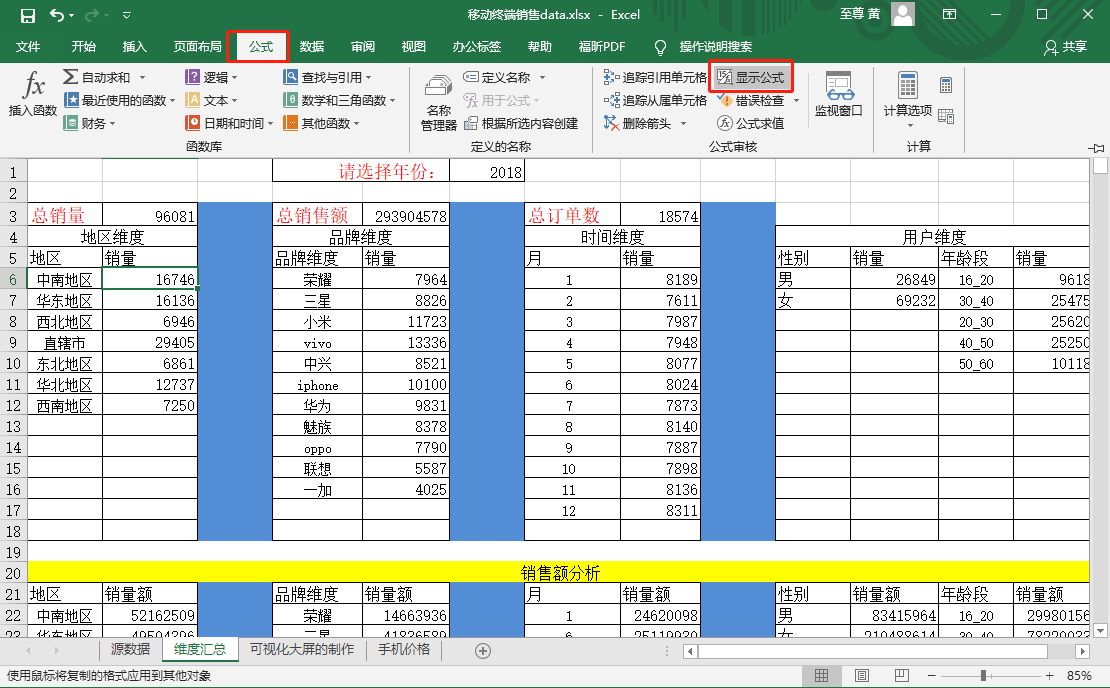The image size is (1110, 688).
Task: Click the Calculate Now icon
Action: click(946, 85)
